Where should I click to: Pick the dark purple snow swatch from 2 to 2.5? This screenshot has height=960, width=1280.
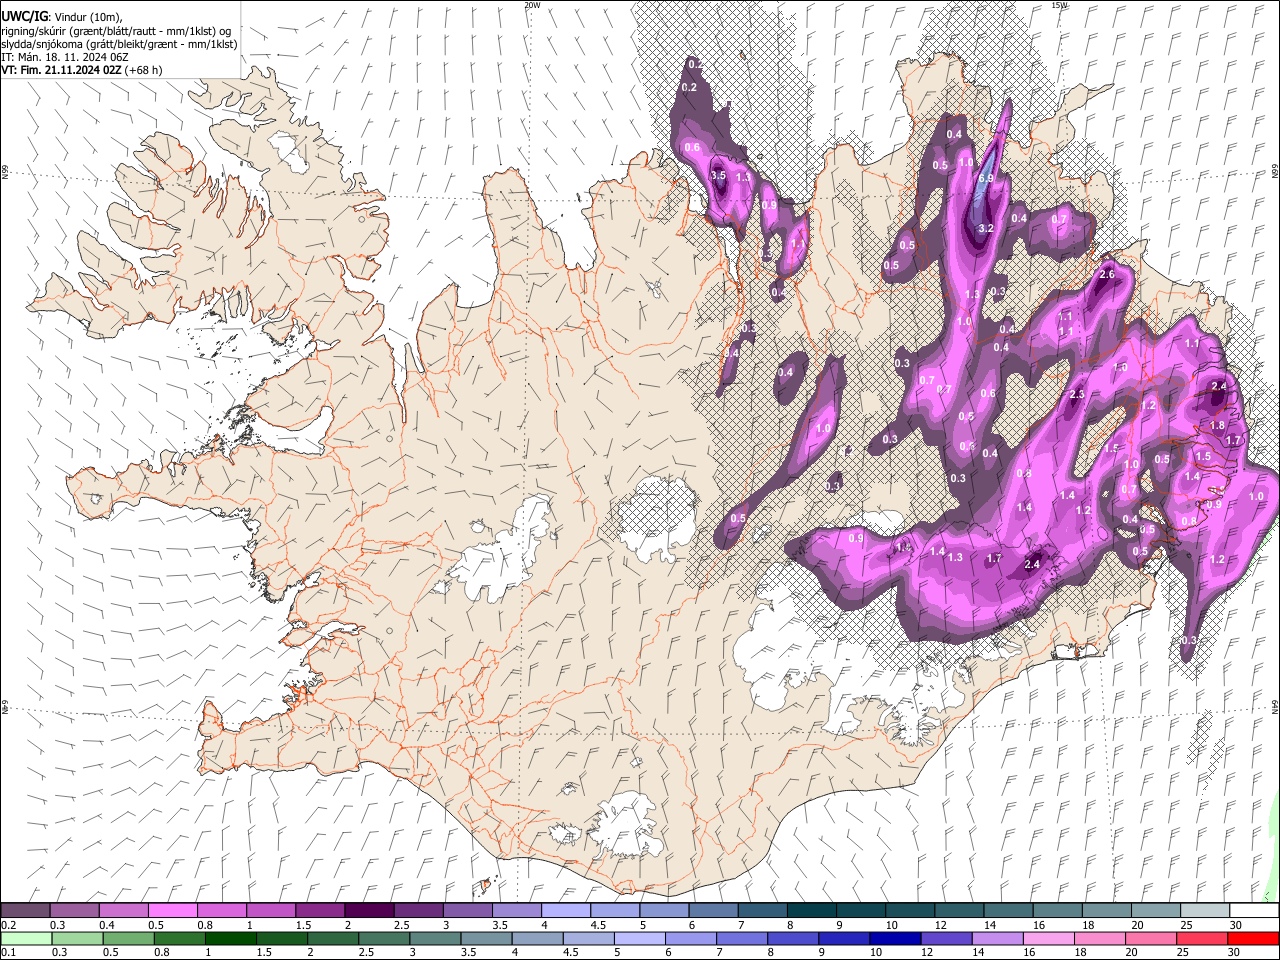point(368,911)
